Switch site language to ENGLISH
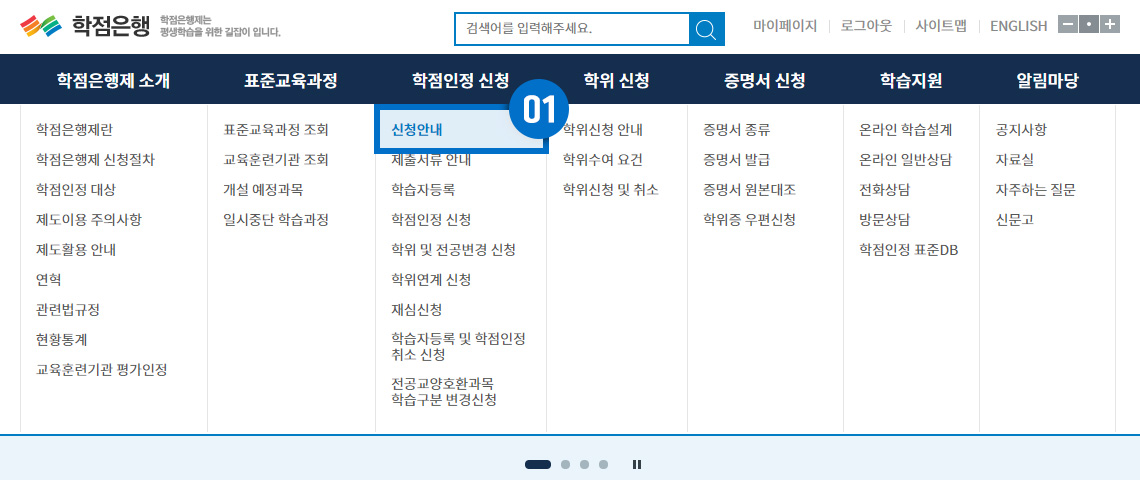 pyautogui.click(x=1018, y=26)
